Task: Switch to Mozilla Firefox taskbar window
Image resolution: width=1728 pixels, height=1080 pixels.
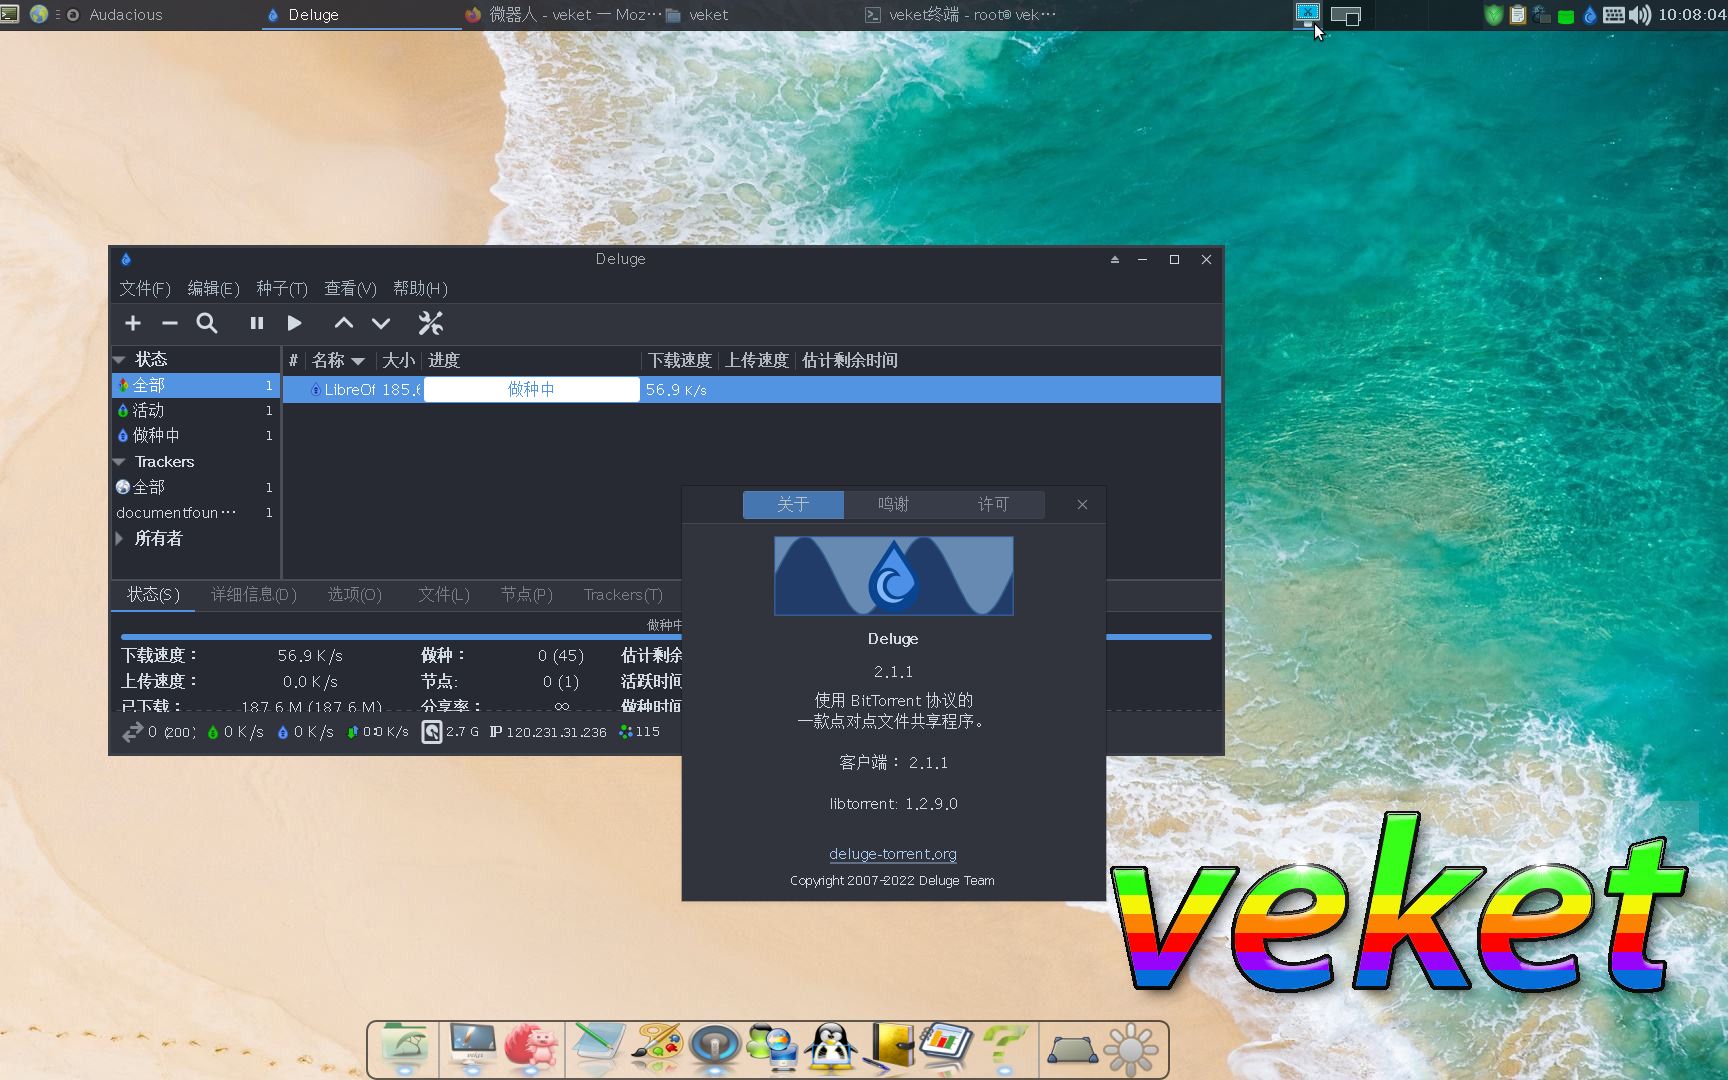Action: [x=562, y=15]
